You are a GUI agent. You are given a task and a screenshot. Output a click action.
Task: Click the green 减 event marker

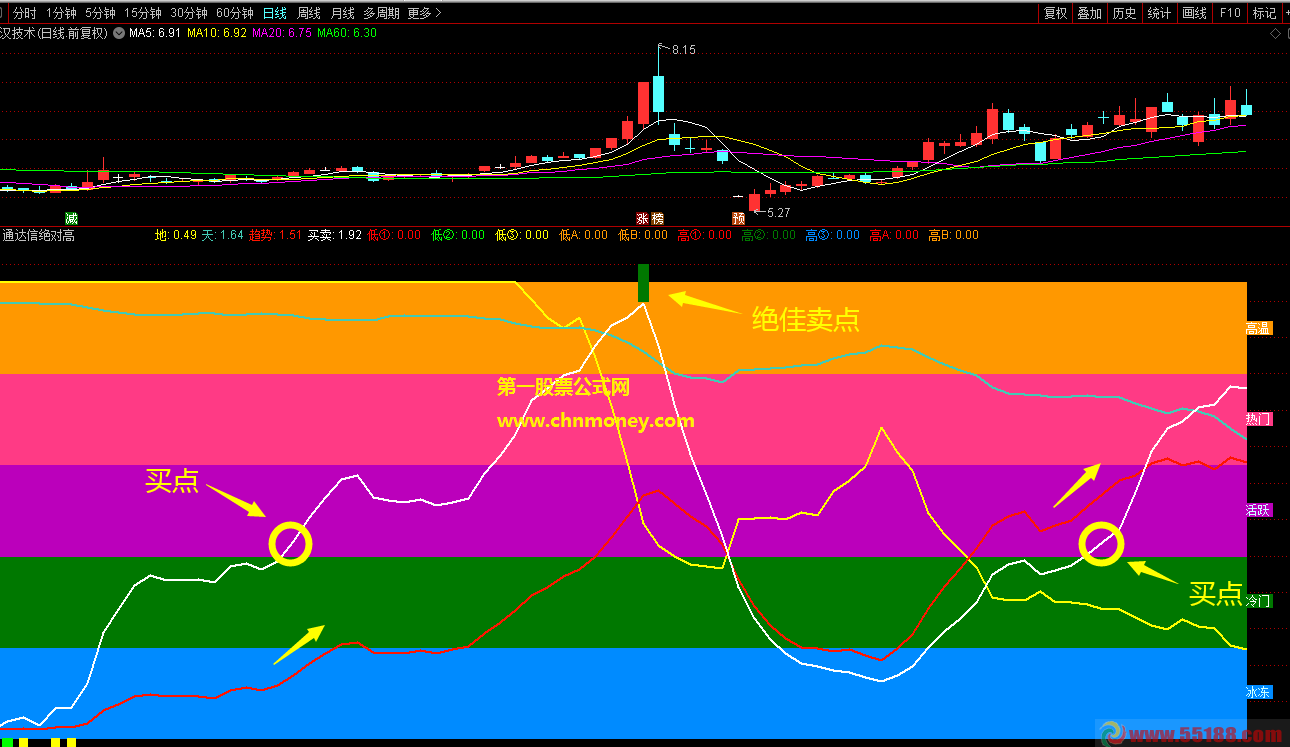[71, 218]
